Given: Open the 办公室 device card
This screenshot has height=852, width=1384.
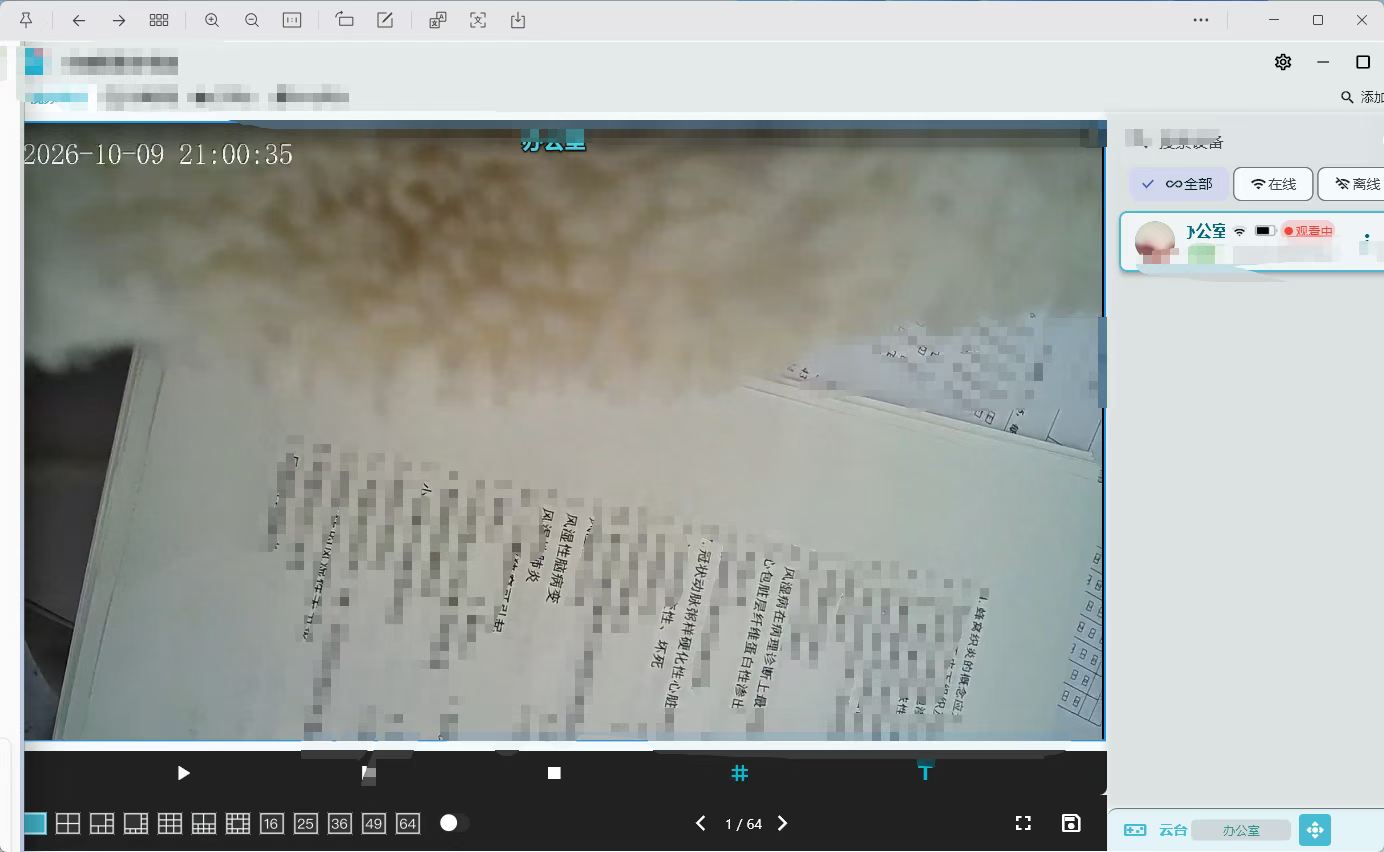Looking at the screenshot, I should 1252,241.
